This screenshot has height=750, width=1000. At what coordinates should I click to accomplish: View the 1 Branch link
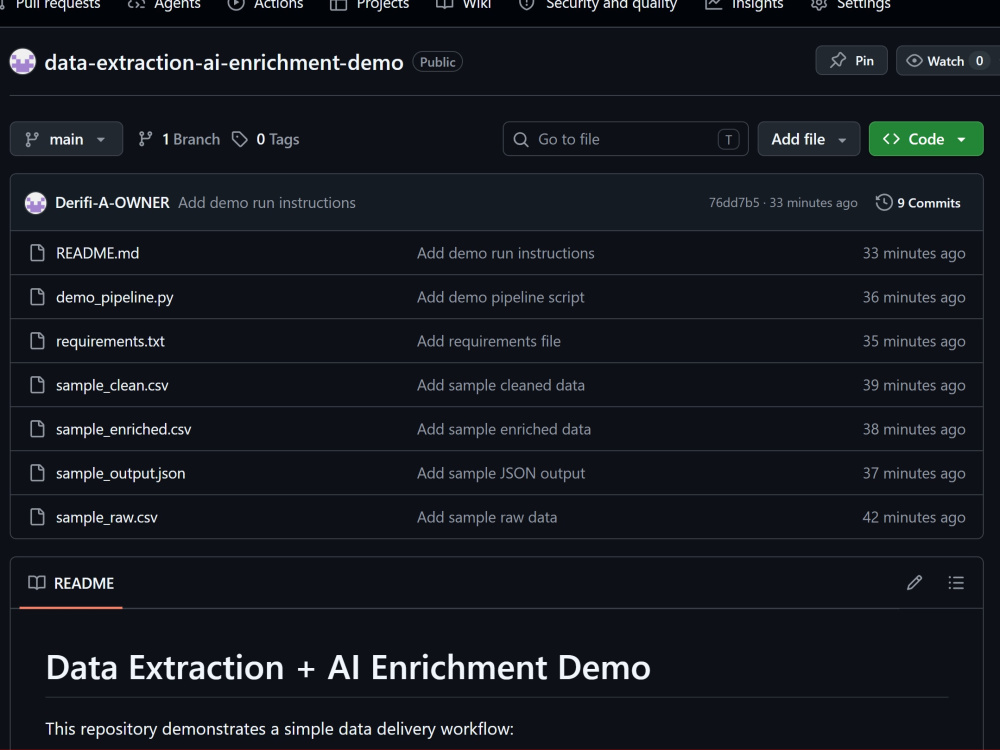[x=179, y=139]
